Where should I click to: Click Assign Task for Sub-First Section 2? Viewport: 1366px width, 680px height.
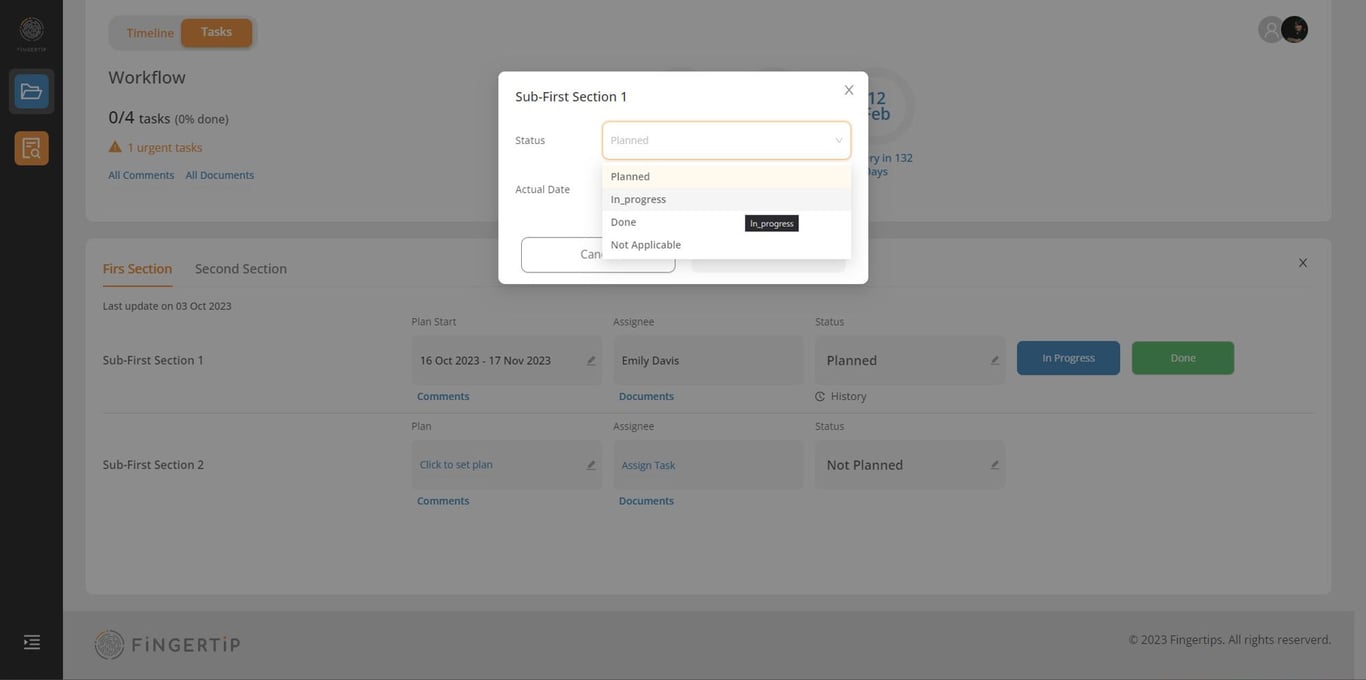tap(648, 465)
